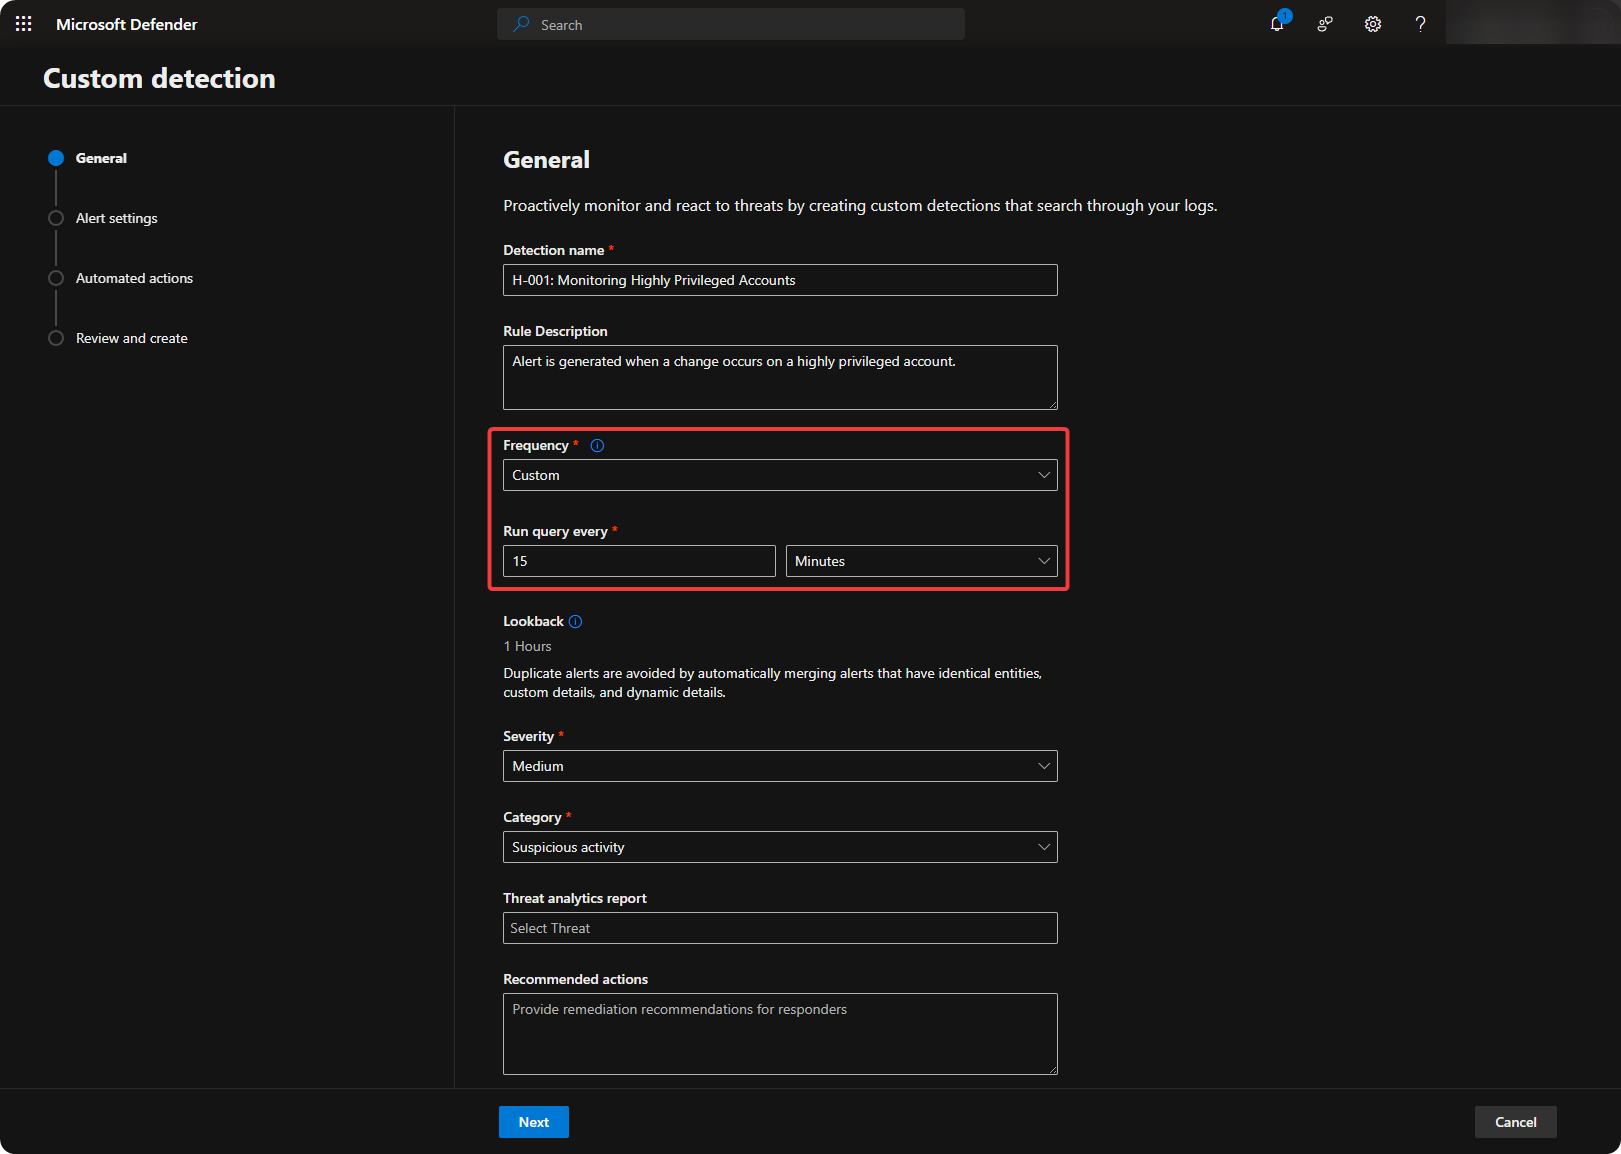The width and height of the screenshot is (1621, 1154).
Task: Open the settings gear icon
Action: click(x=1373, y=24)
